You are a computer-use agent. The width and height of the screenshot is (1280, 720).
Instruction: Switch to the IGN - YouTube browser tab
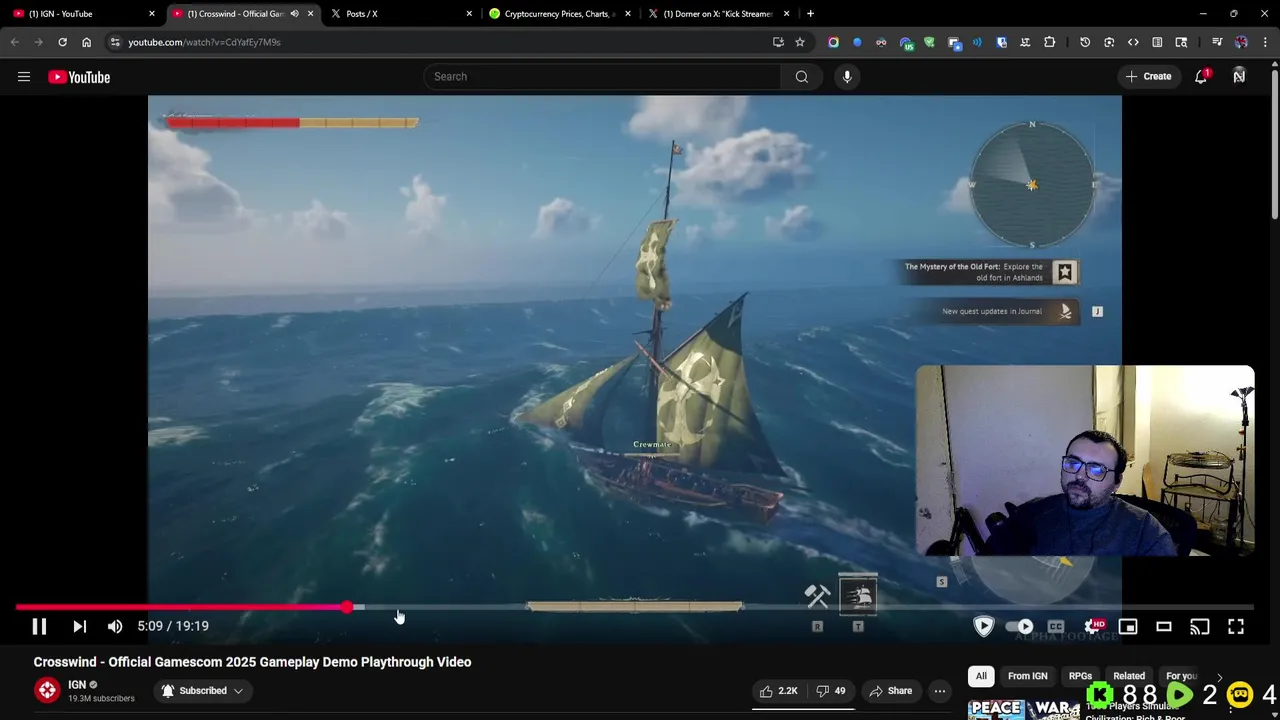(x=84, y=14)
